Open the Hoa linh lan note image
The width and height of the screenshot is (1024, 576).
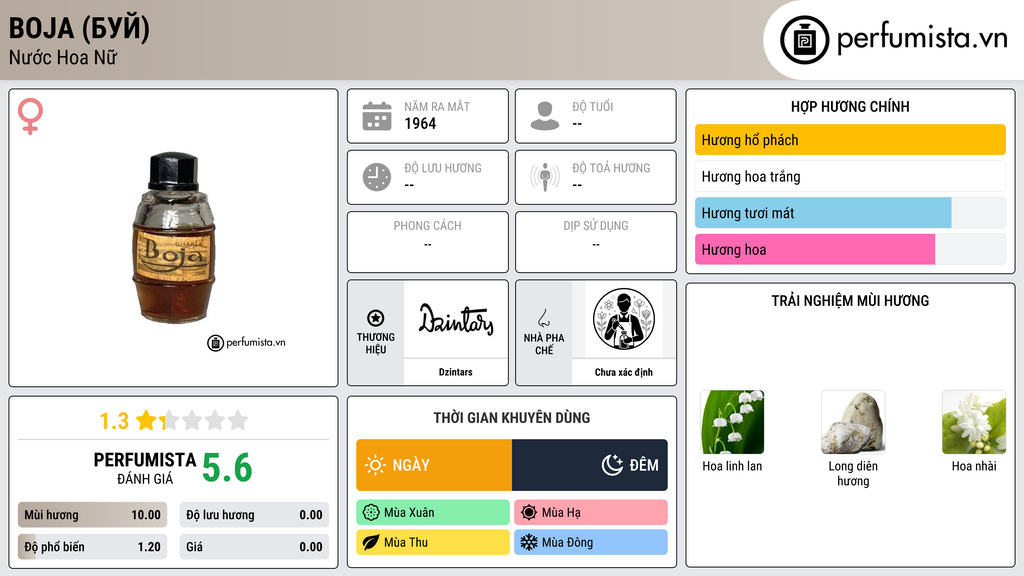[x=732, y=422]
